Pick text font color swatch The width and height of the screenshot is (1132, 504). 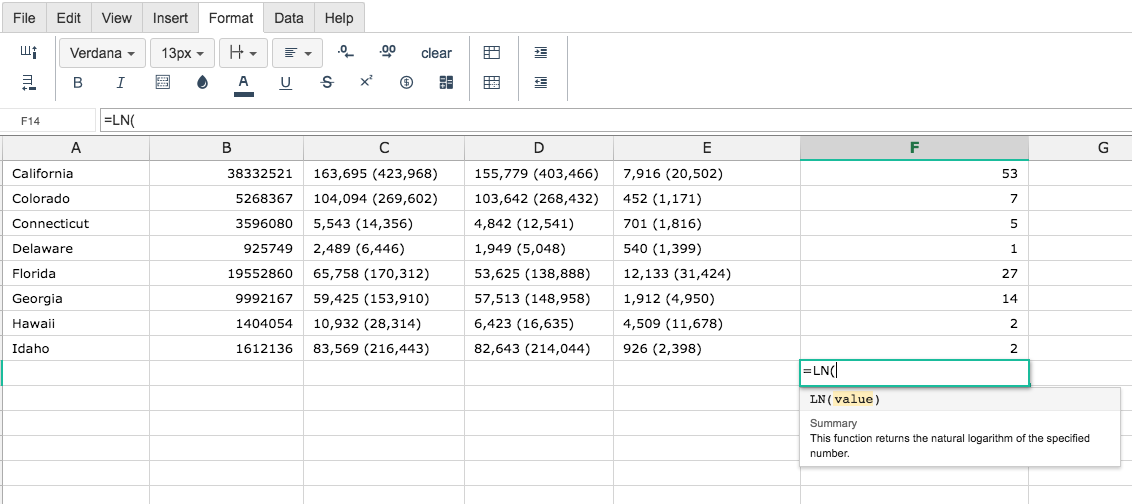tap(243, 84)
